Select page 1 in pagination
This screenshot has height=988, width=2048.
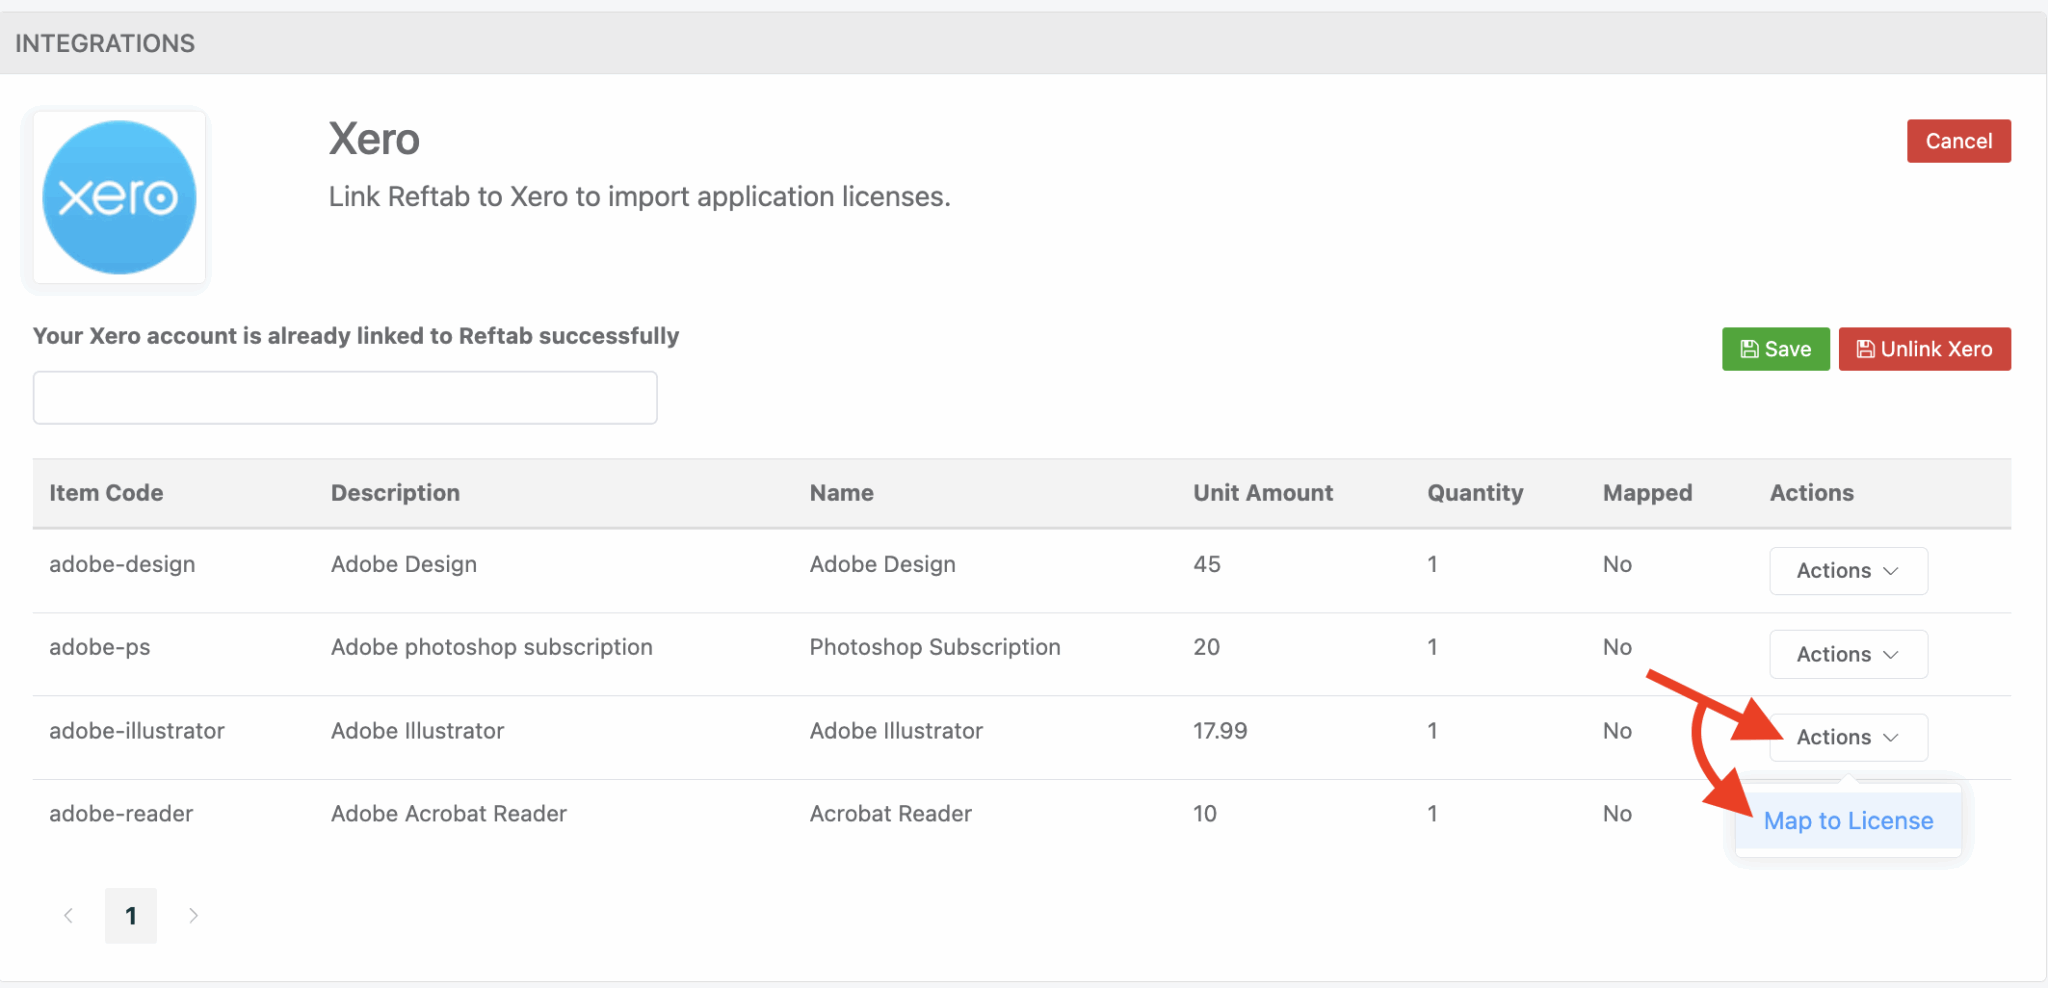point(131,916)
